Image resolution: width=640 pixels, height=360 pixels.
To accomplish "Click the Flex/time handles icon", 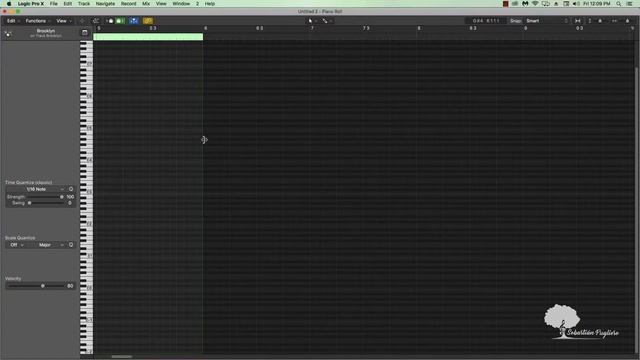I will [96, 21].
